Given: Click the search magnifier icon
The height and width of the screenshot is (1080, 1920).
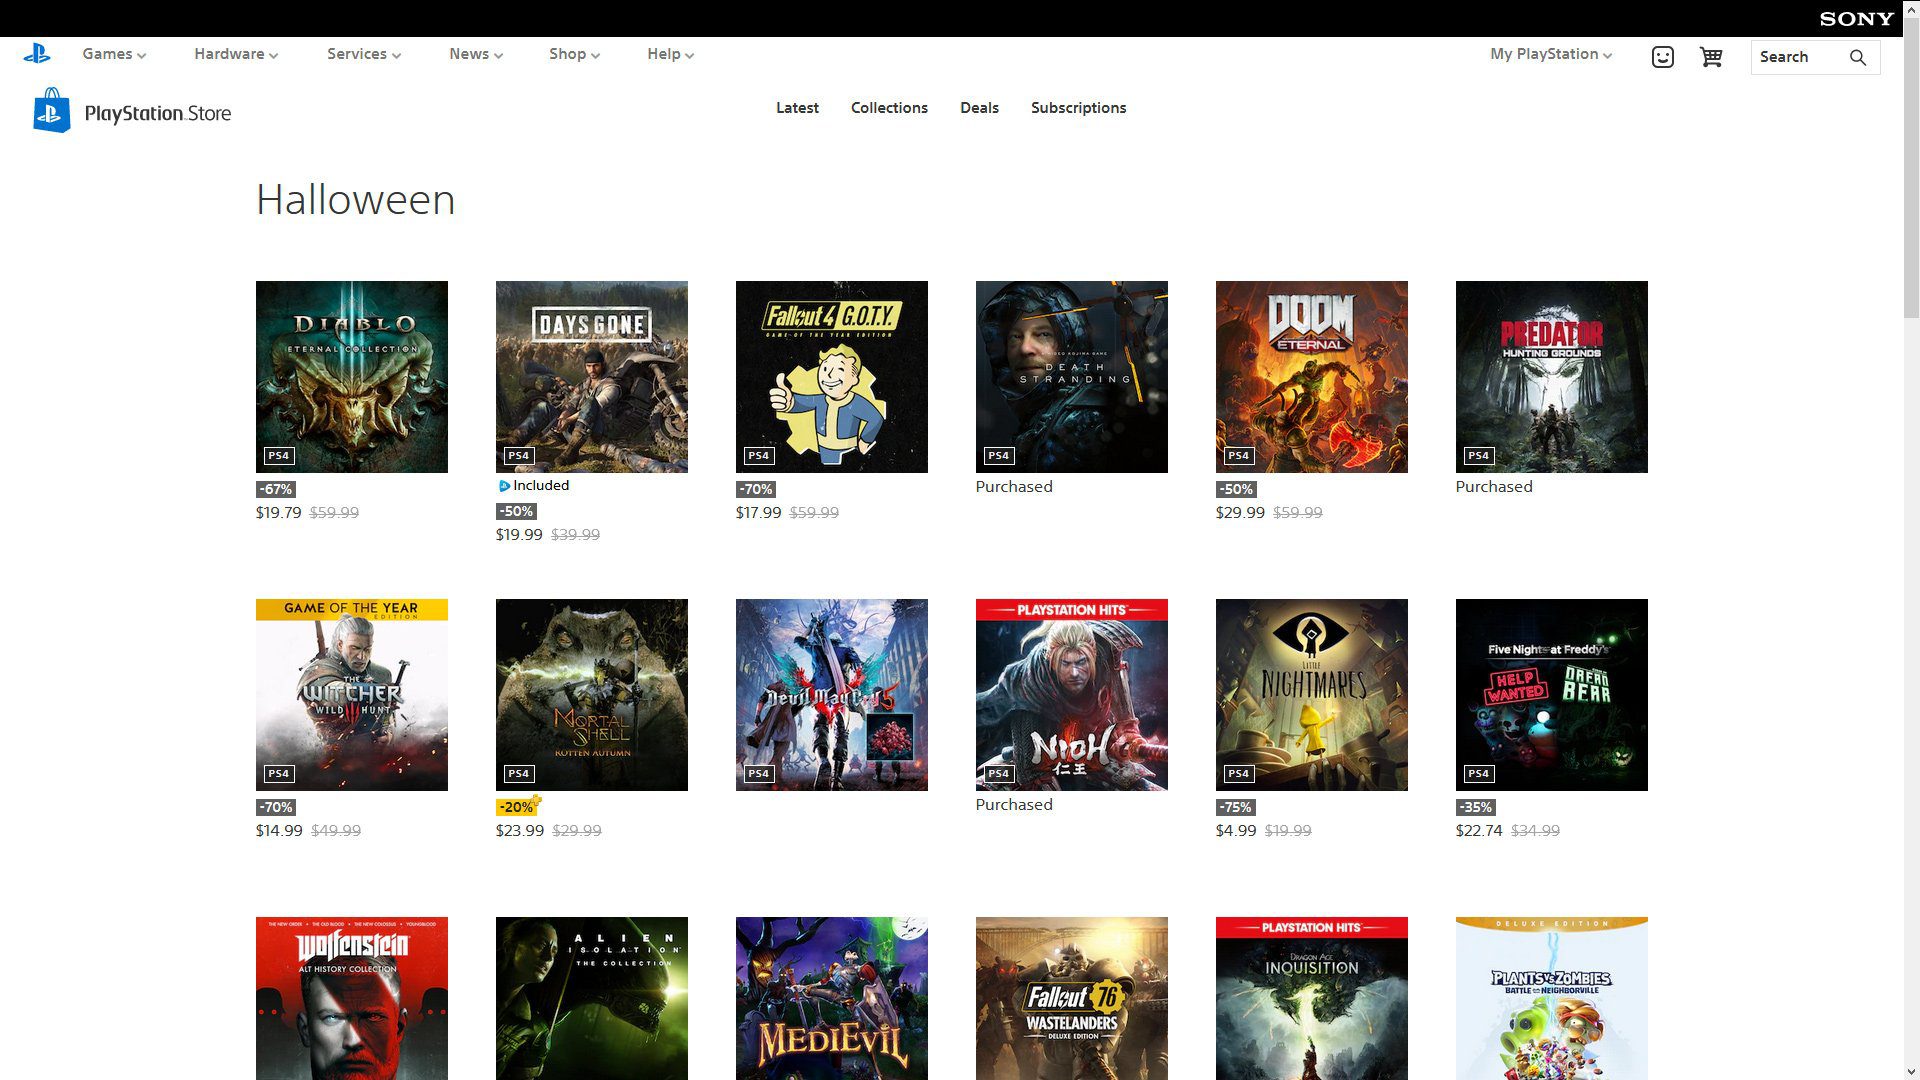Looking at the screenshot, I should pyautogui.click(x=1858, y=57).
